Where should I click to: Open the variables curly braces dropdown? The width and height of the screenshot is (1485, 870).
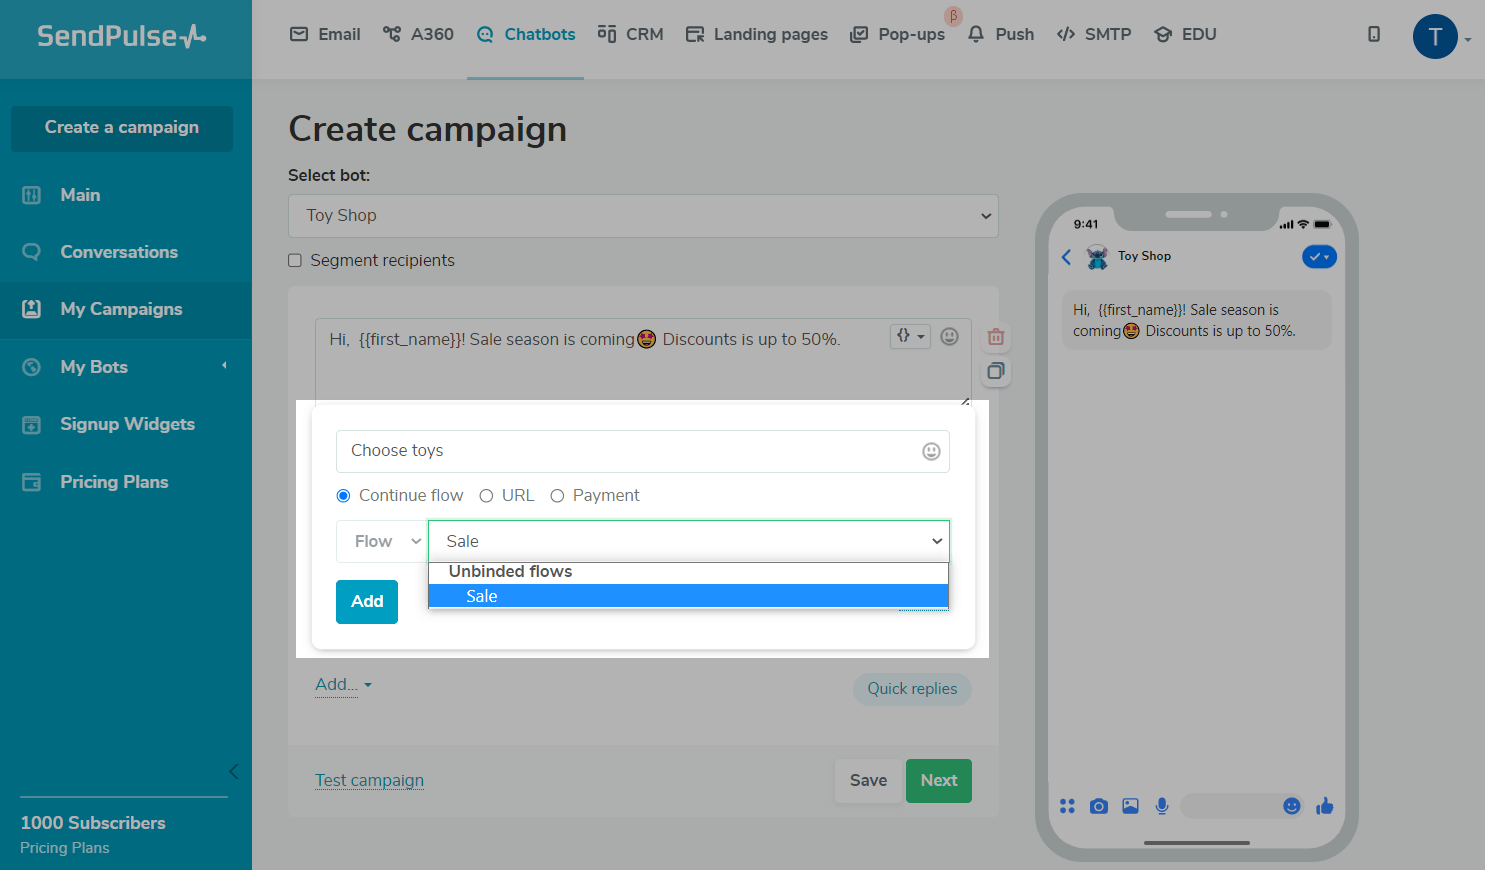[909, 337]
